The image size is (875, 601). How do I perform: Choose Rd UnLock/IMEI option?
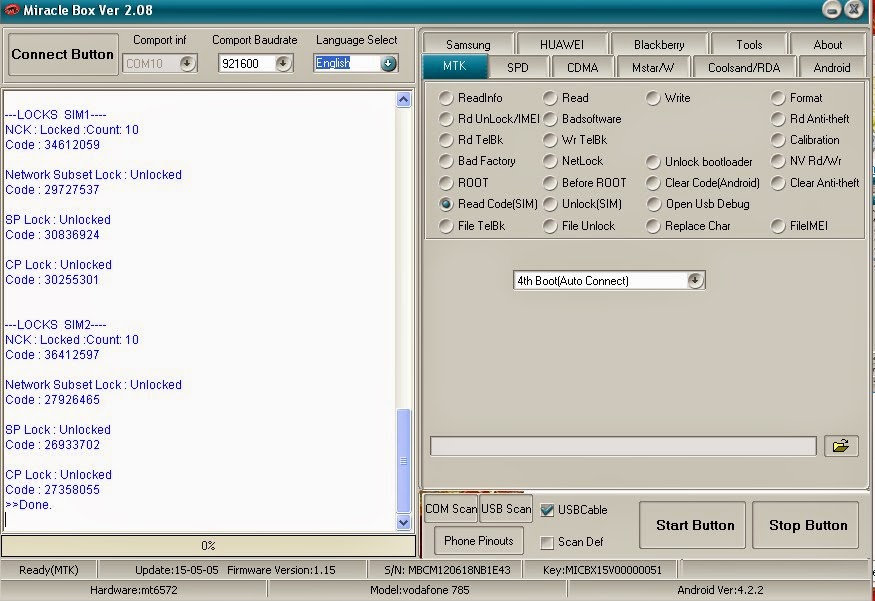pos(445,119)
